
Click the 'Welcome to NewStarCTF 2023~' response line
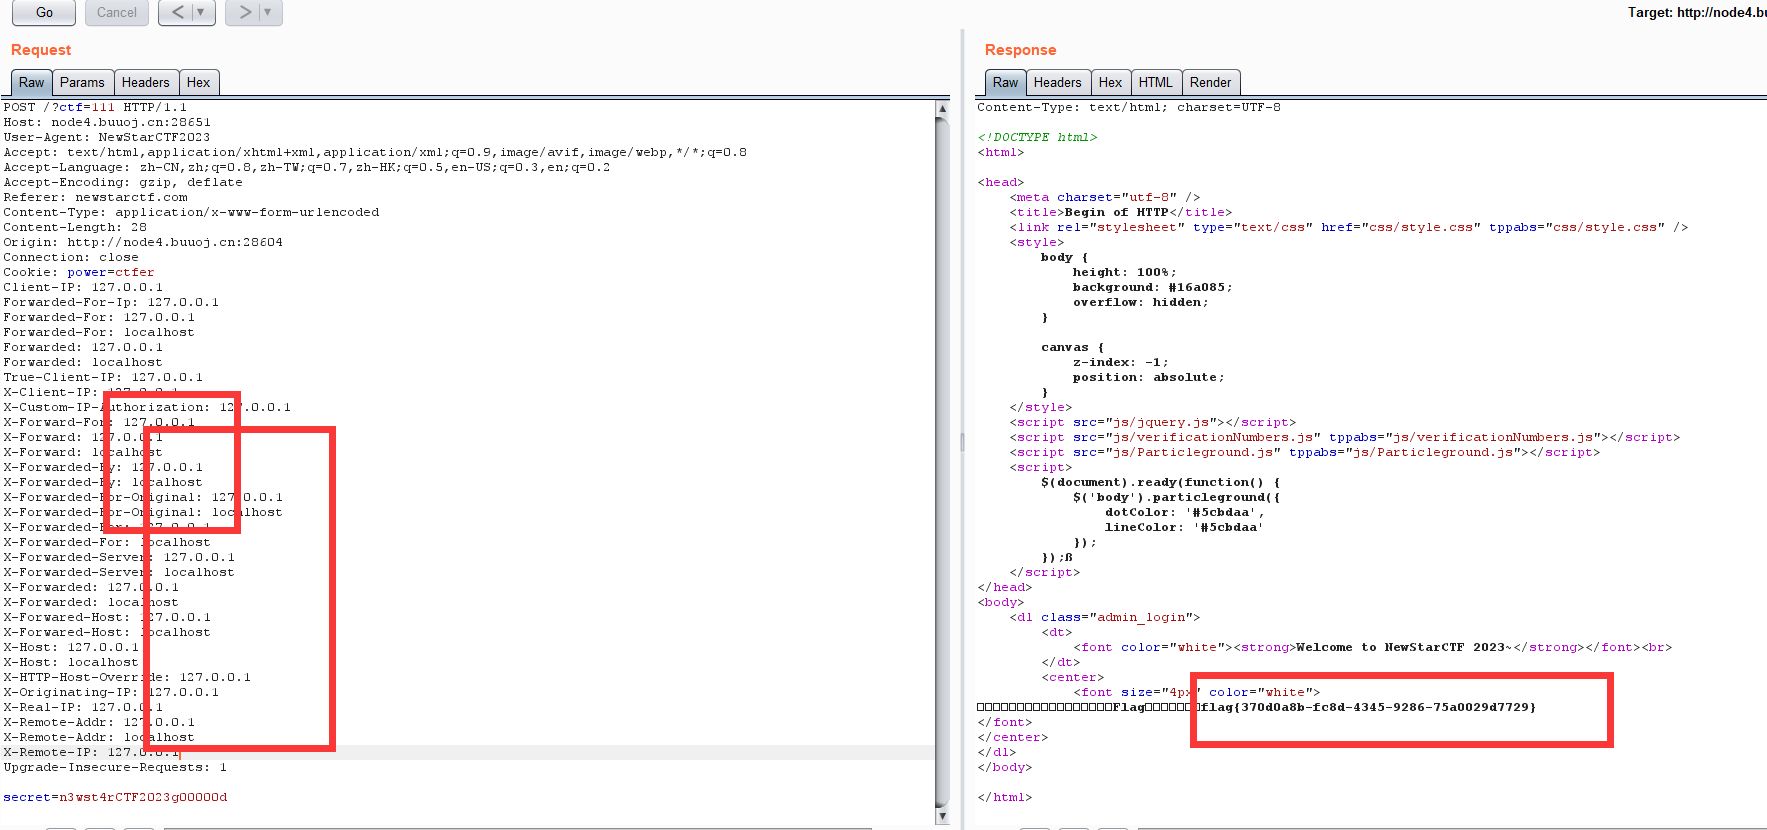[1373, 647]
